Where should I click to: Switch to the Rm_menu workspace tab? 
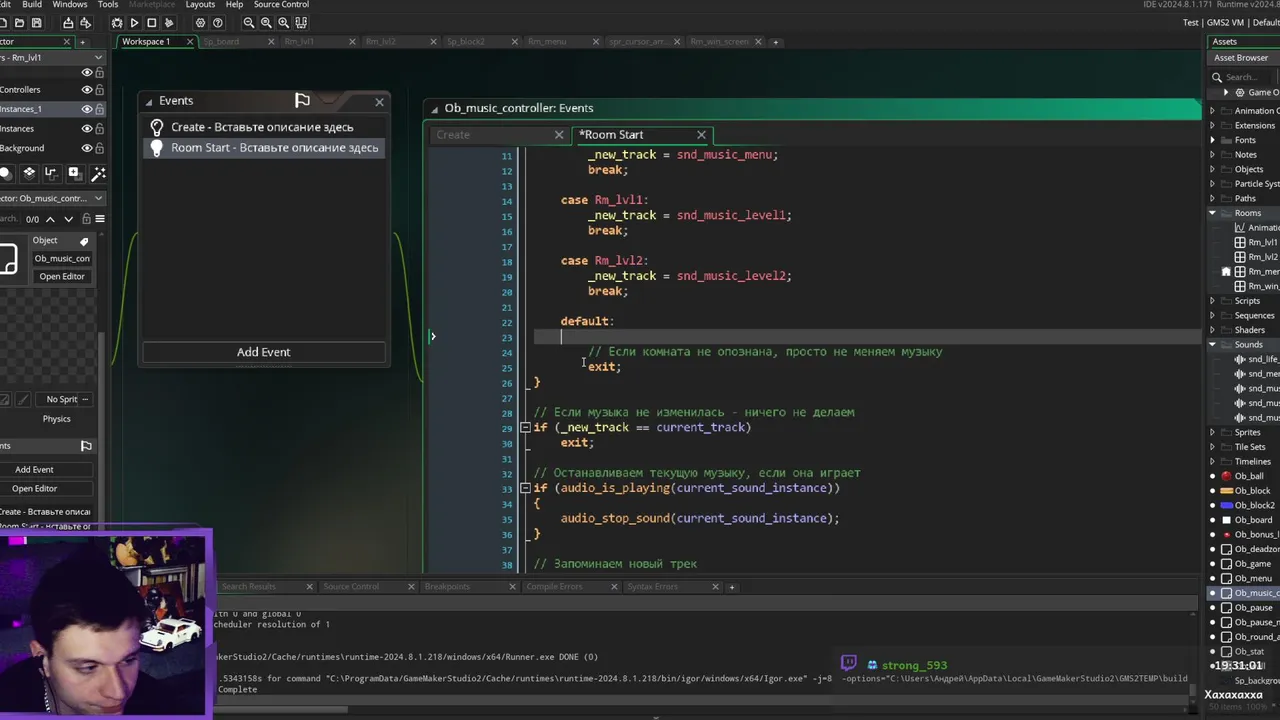point(547,42)
